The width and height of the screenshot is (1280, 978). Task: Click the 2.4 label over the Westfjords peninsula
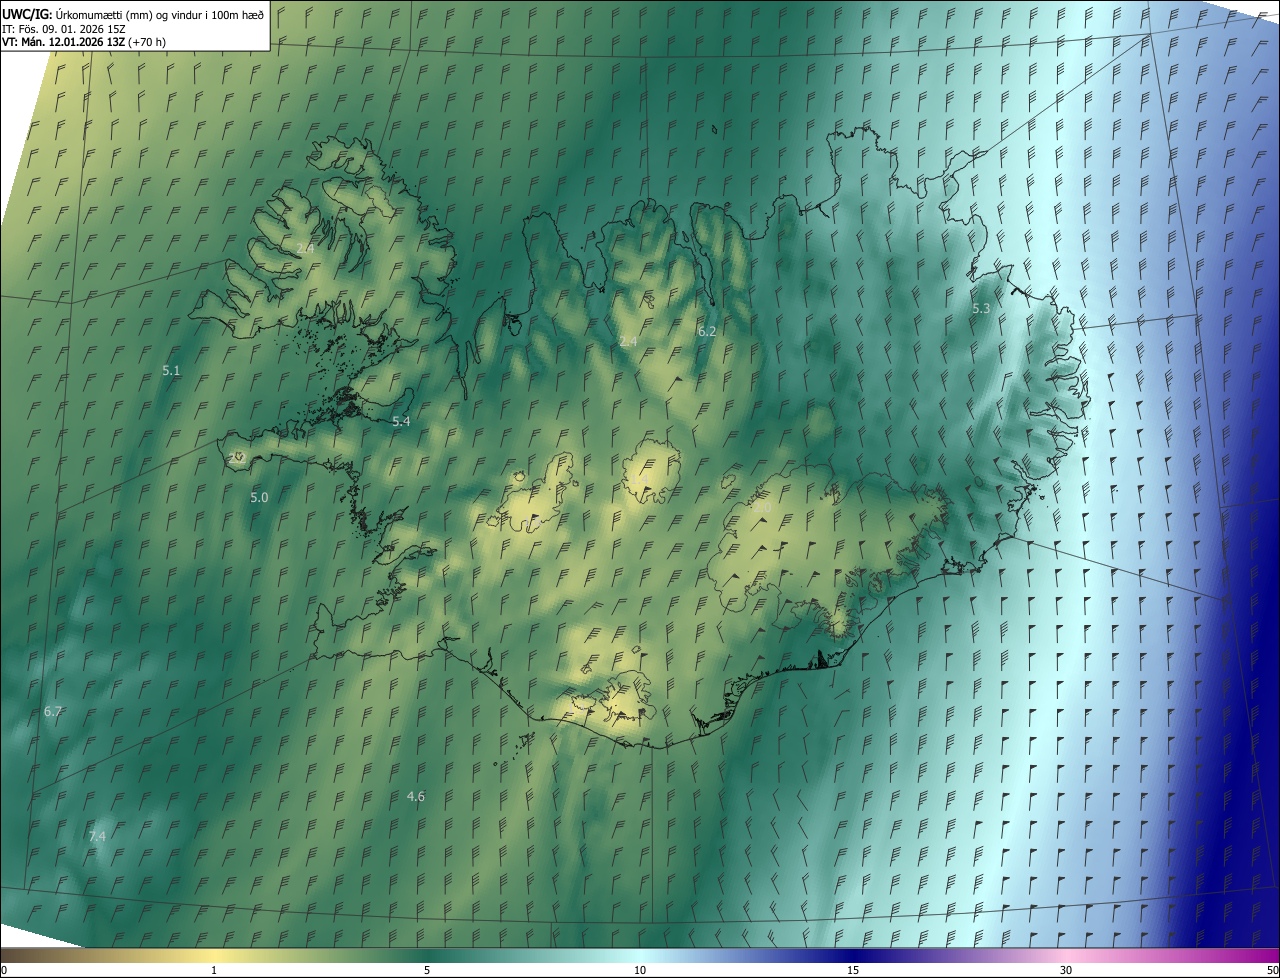[x=306, y=247]
